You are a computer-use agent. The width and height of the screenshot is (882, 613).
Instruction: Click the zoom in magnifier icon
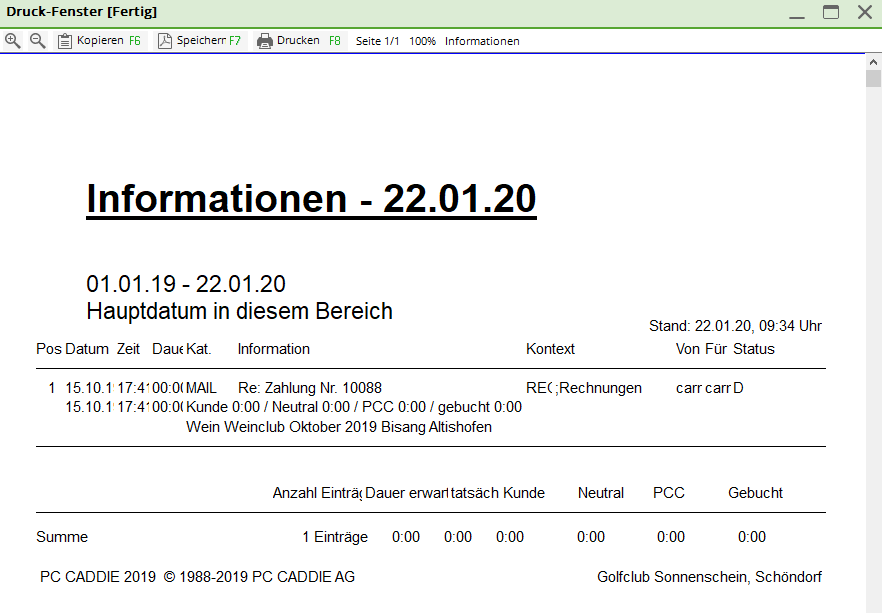tap(13, 41)
